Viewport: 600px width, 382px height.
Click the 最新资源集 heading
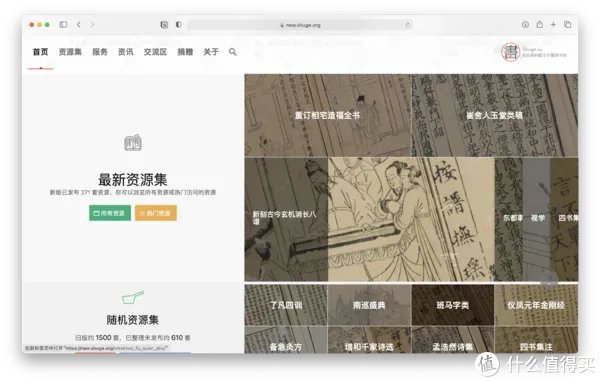point(133,180)
